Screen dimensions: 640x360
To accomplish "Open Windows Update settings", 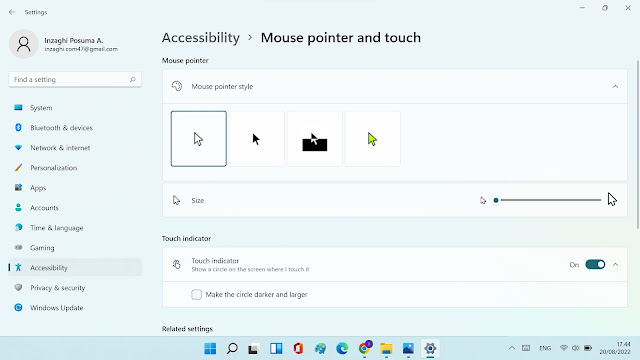I will pyautogui.click(x=75, y=308).
